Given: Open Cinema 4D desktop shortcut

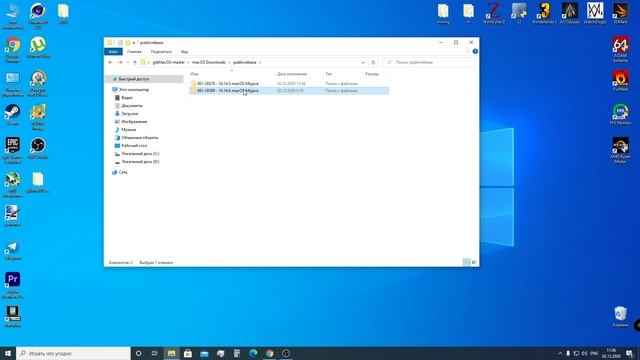Looking at the screenshot, I should 38,16.
